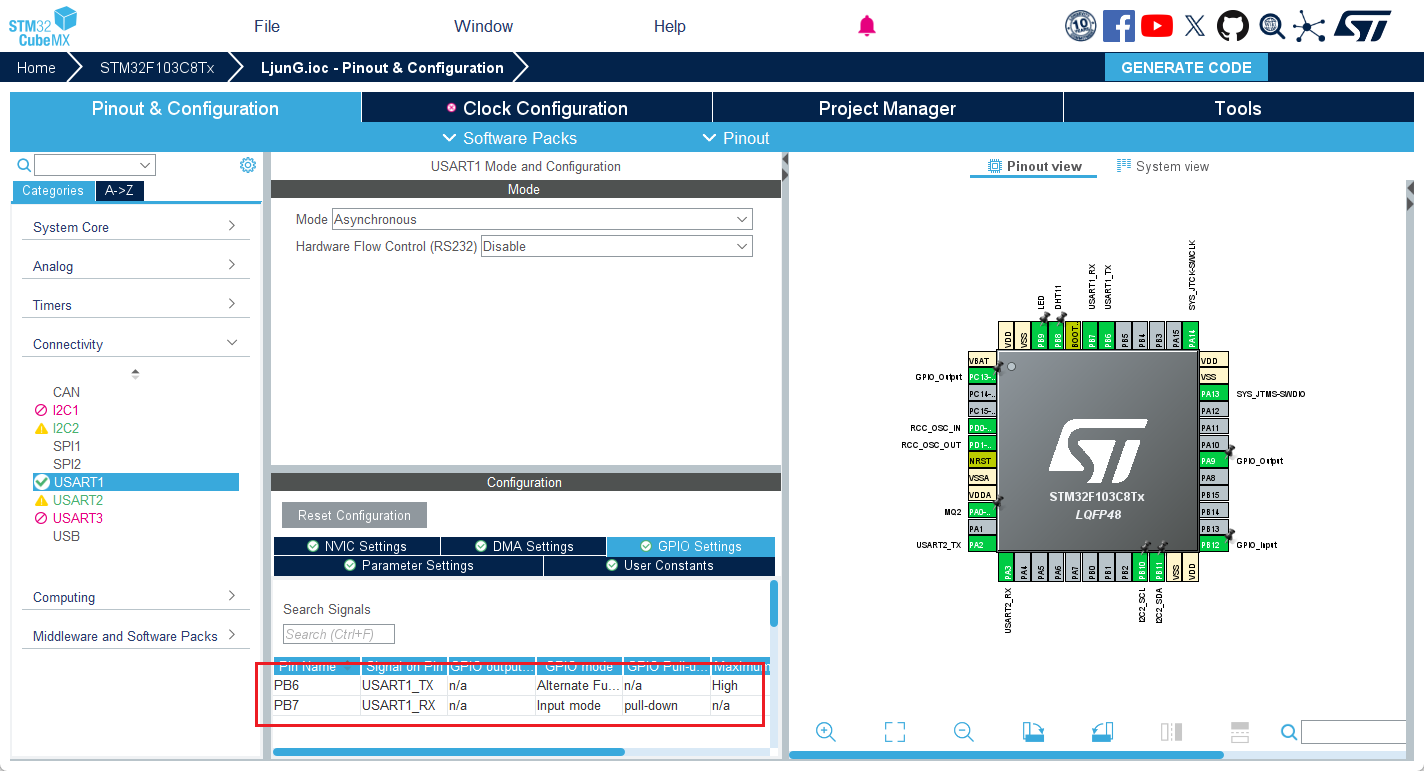Screen dimensions: 1424x771
Task: Expand the Analog category
Action: 136,266
